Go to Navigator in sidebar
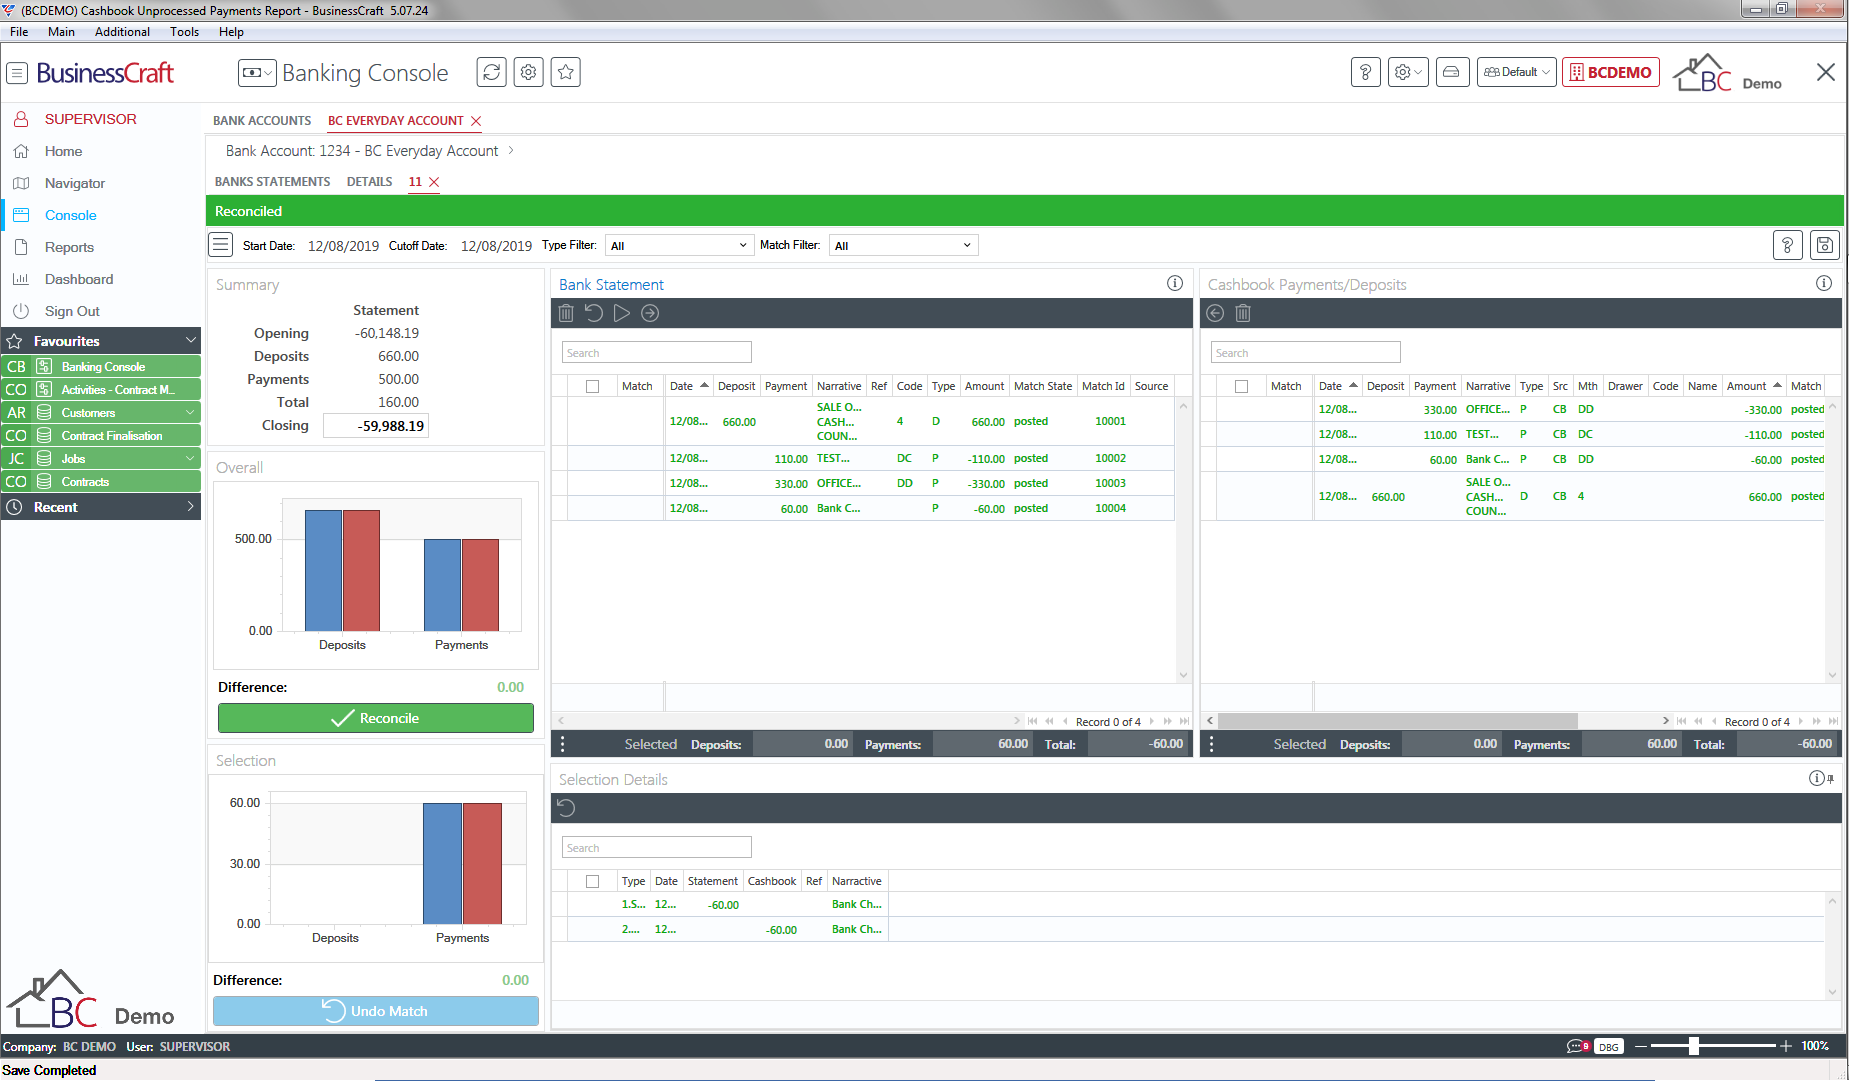The height and width of the screenshot is (1081, 1849). pyautogui.click(x=75, y=183)
